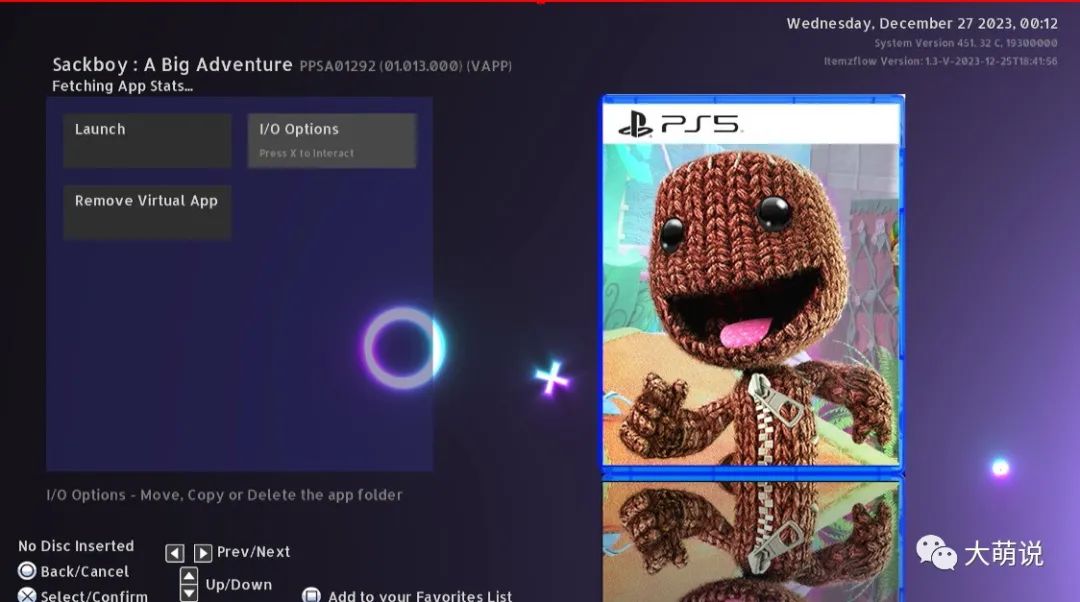Click Add to your Favorites List label
Viewport: 1080px width, 602px height.
coord(419,596)
